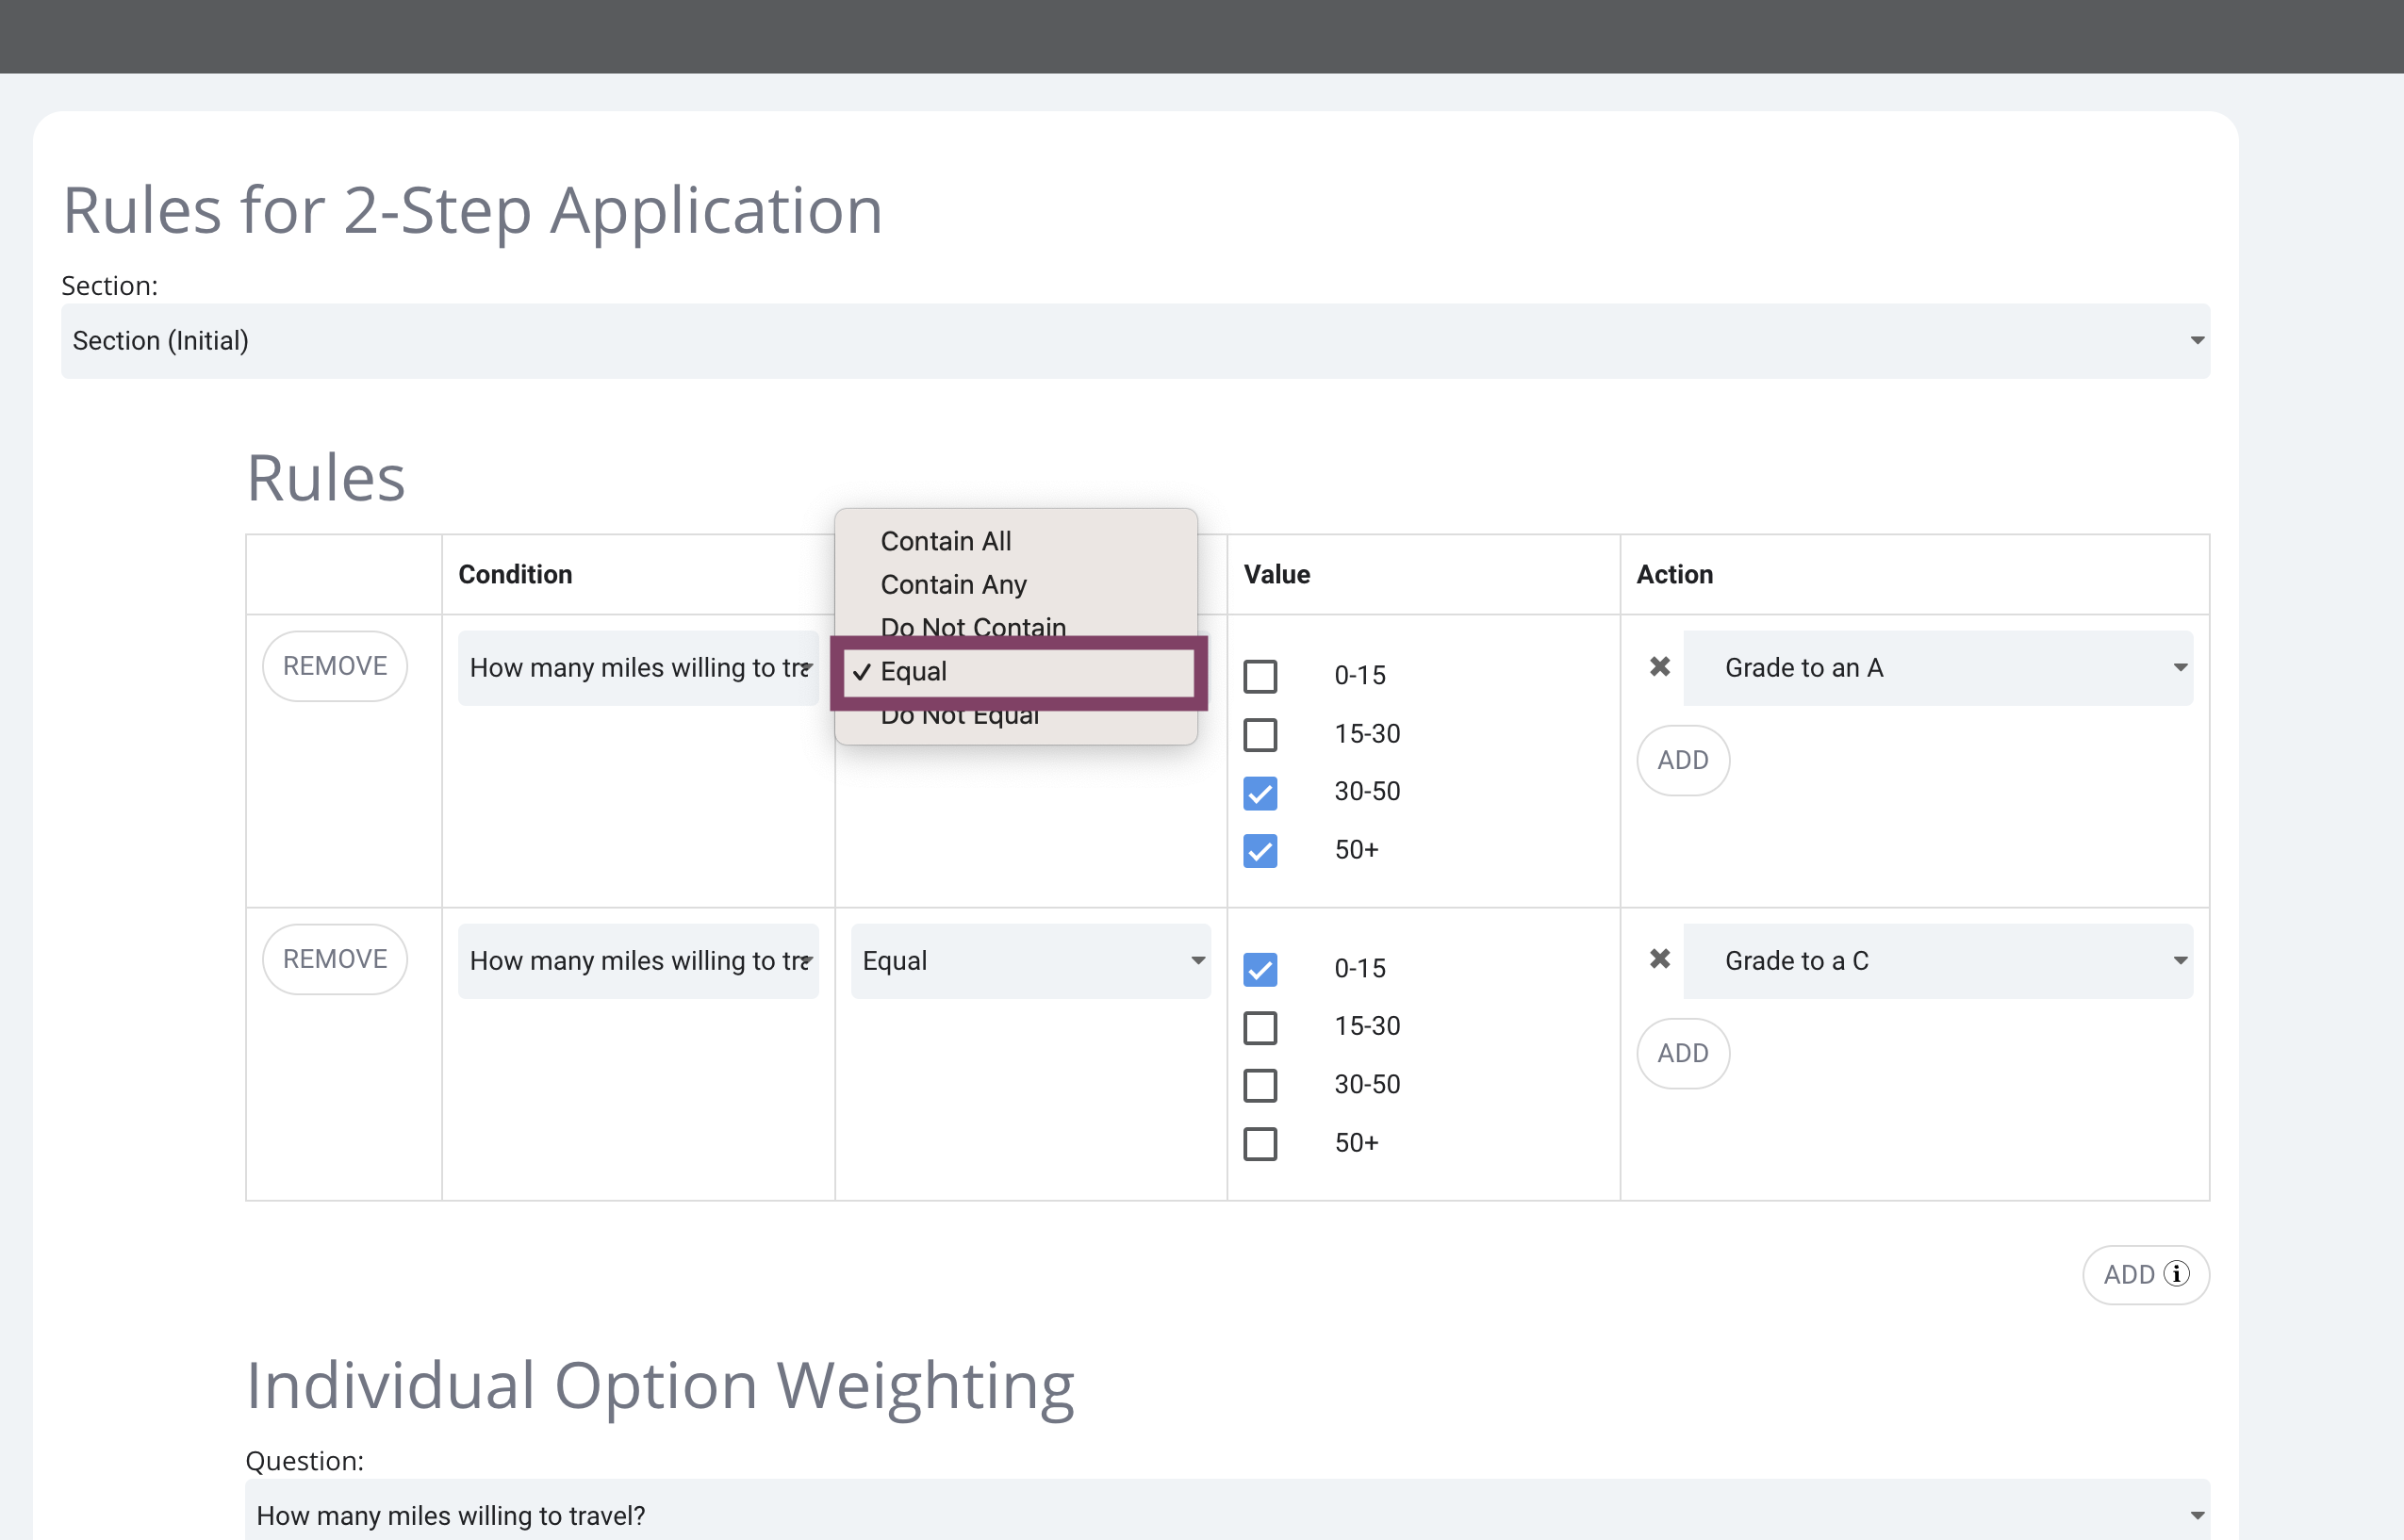Click REMOVE for the Grade to an A rule
Image resolution: width=2404 pixels, height=1540 pixels.
[x=335, y=666]
